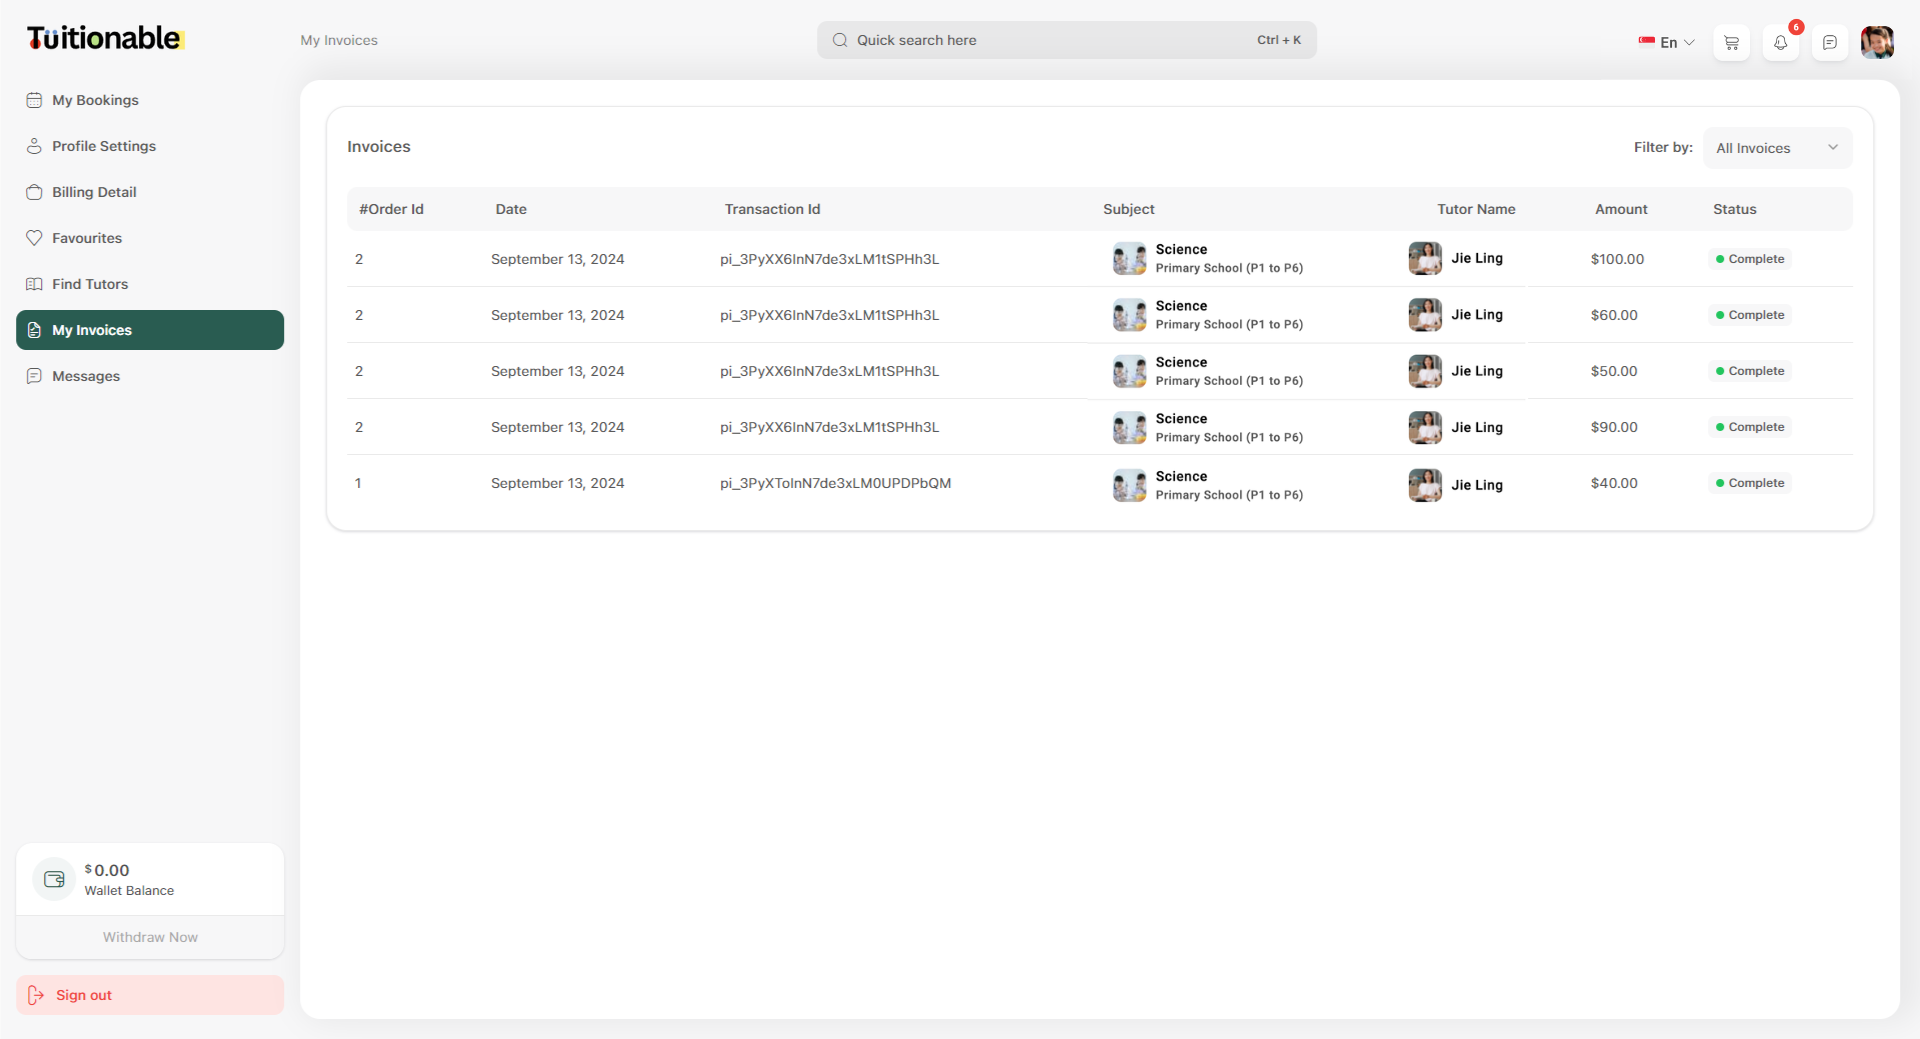
Task: Click the wallet balance icon
Action: click(x=54, y=879)
